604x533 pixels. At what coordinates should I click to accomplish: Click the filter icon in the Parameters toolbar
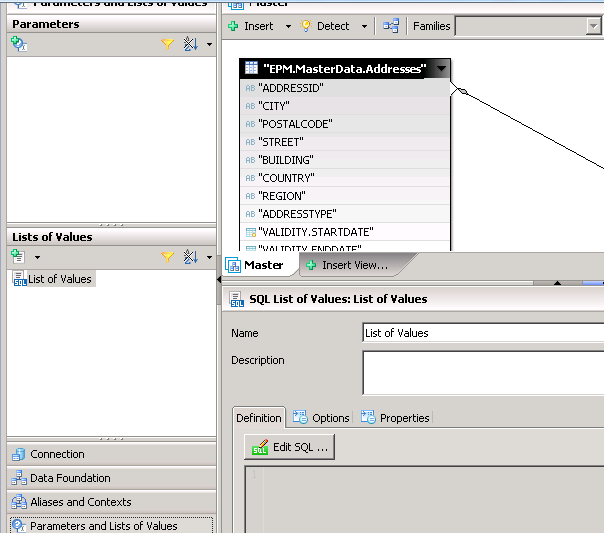(x=167, y=44)
